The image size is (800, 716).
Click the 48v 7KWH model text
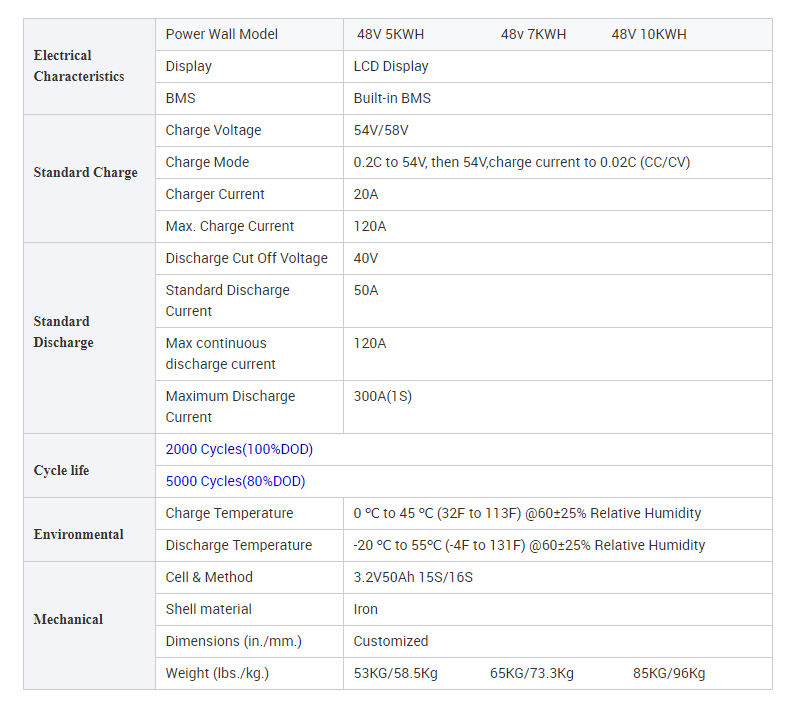(x=533, y=34)
